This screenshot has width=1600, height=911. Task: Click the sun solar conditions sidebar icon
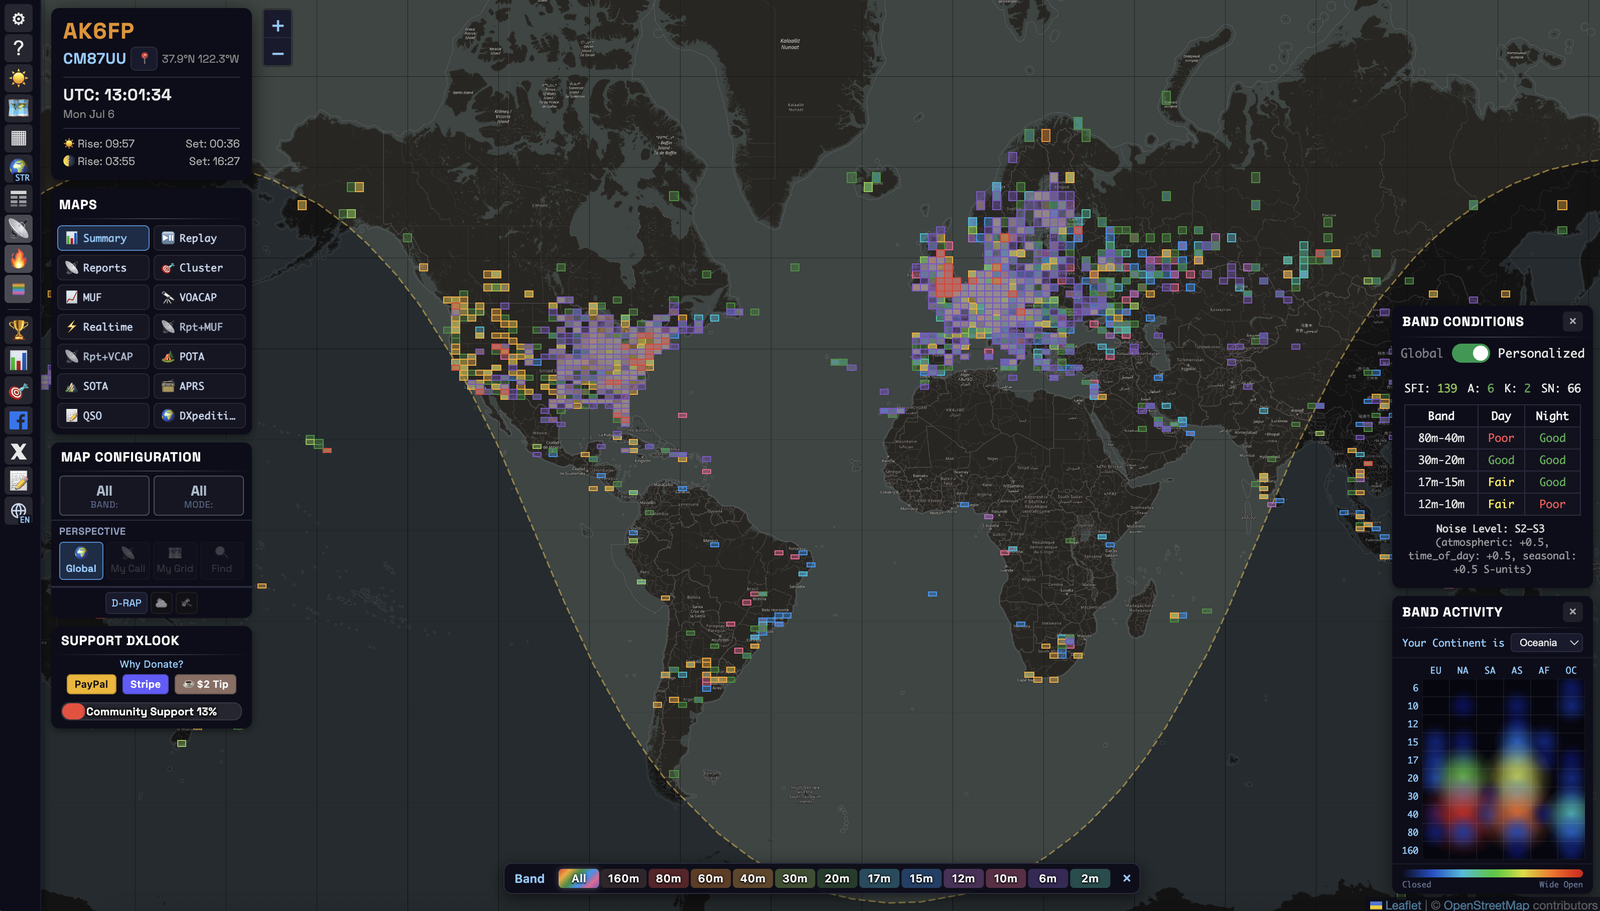18,78
